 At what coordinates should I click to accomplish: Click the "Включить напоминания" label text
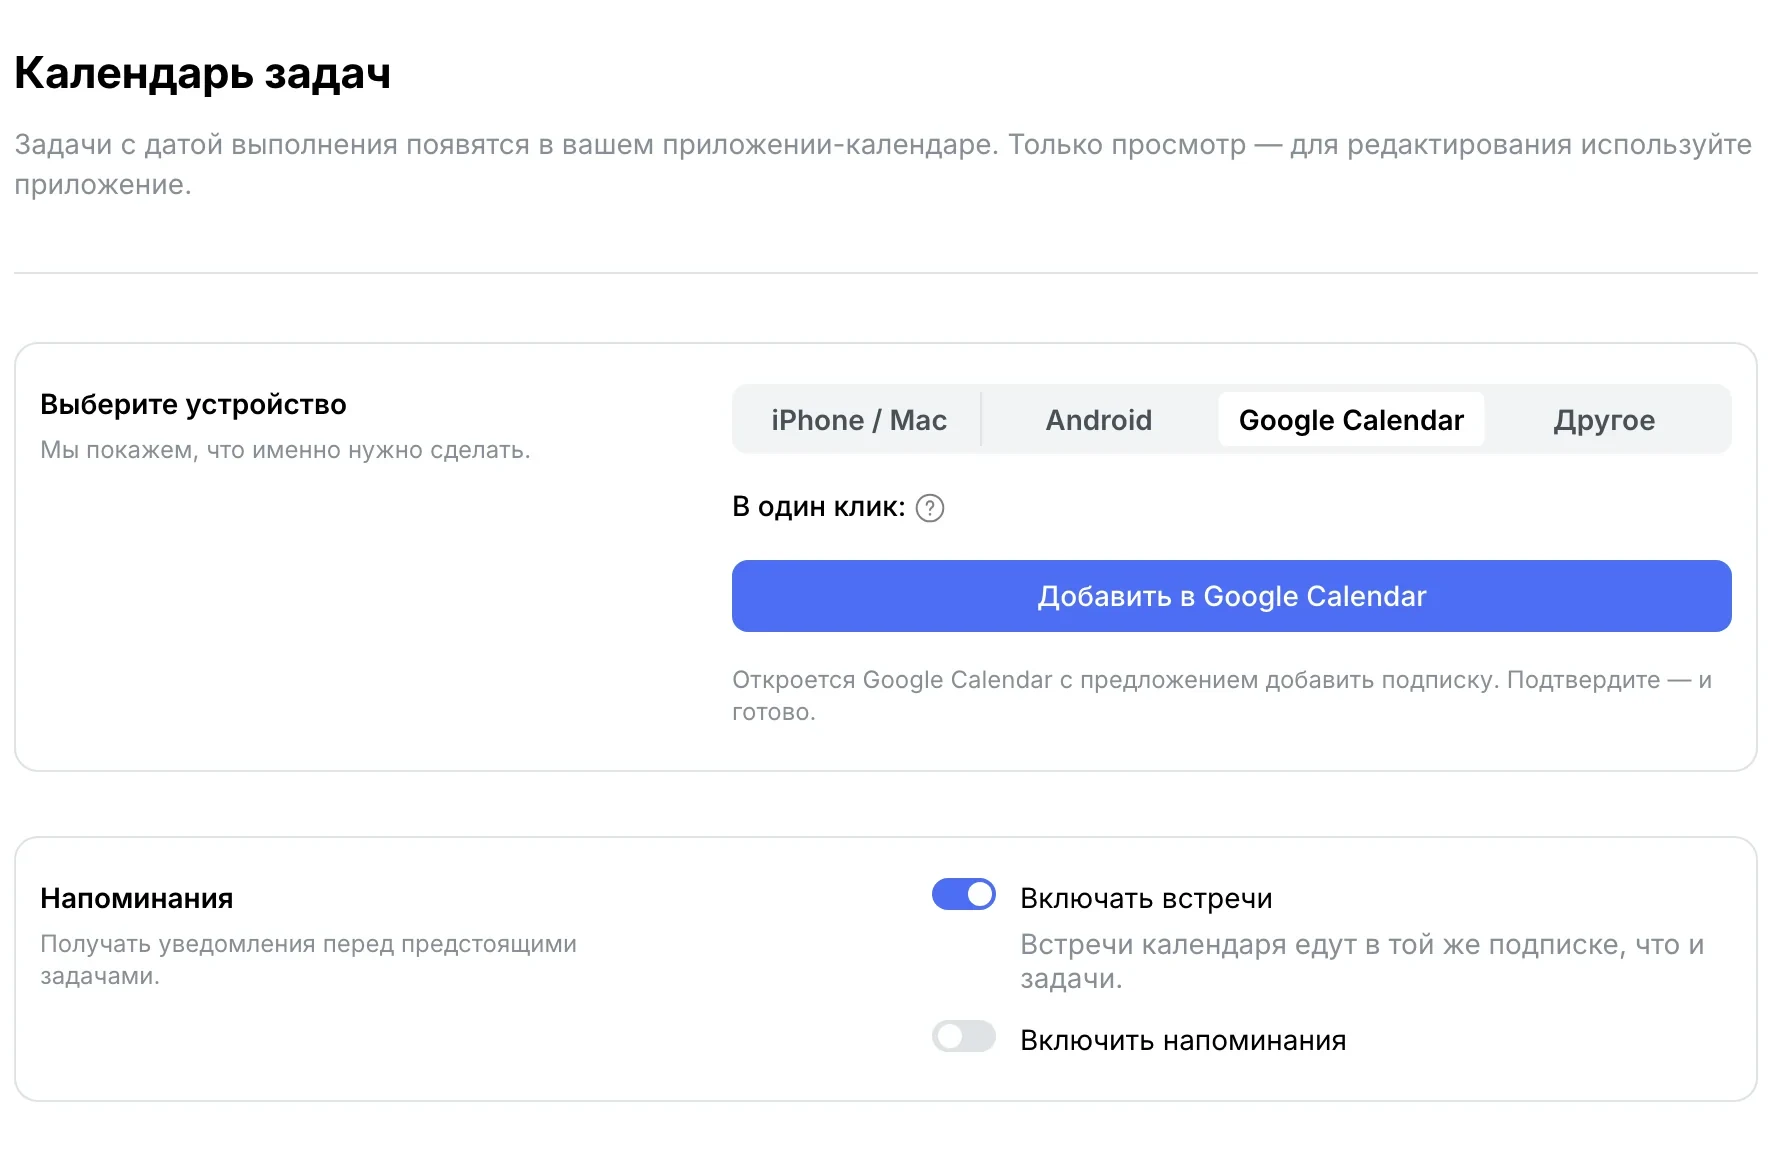(x=1183, y=1040)
